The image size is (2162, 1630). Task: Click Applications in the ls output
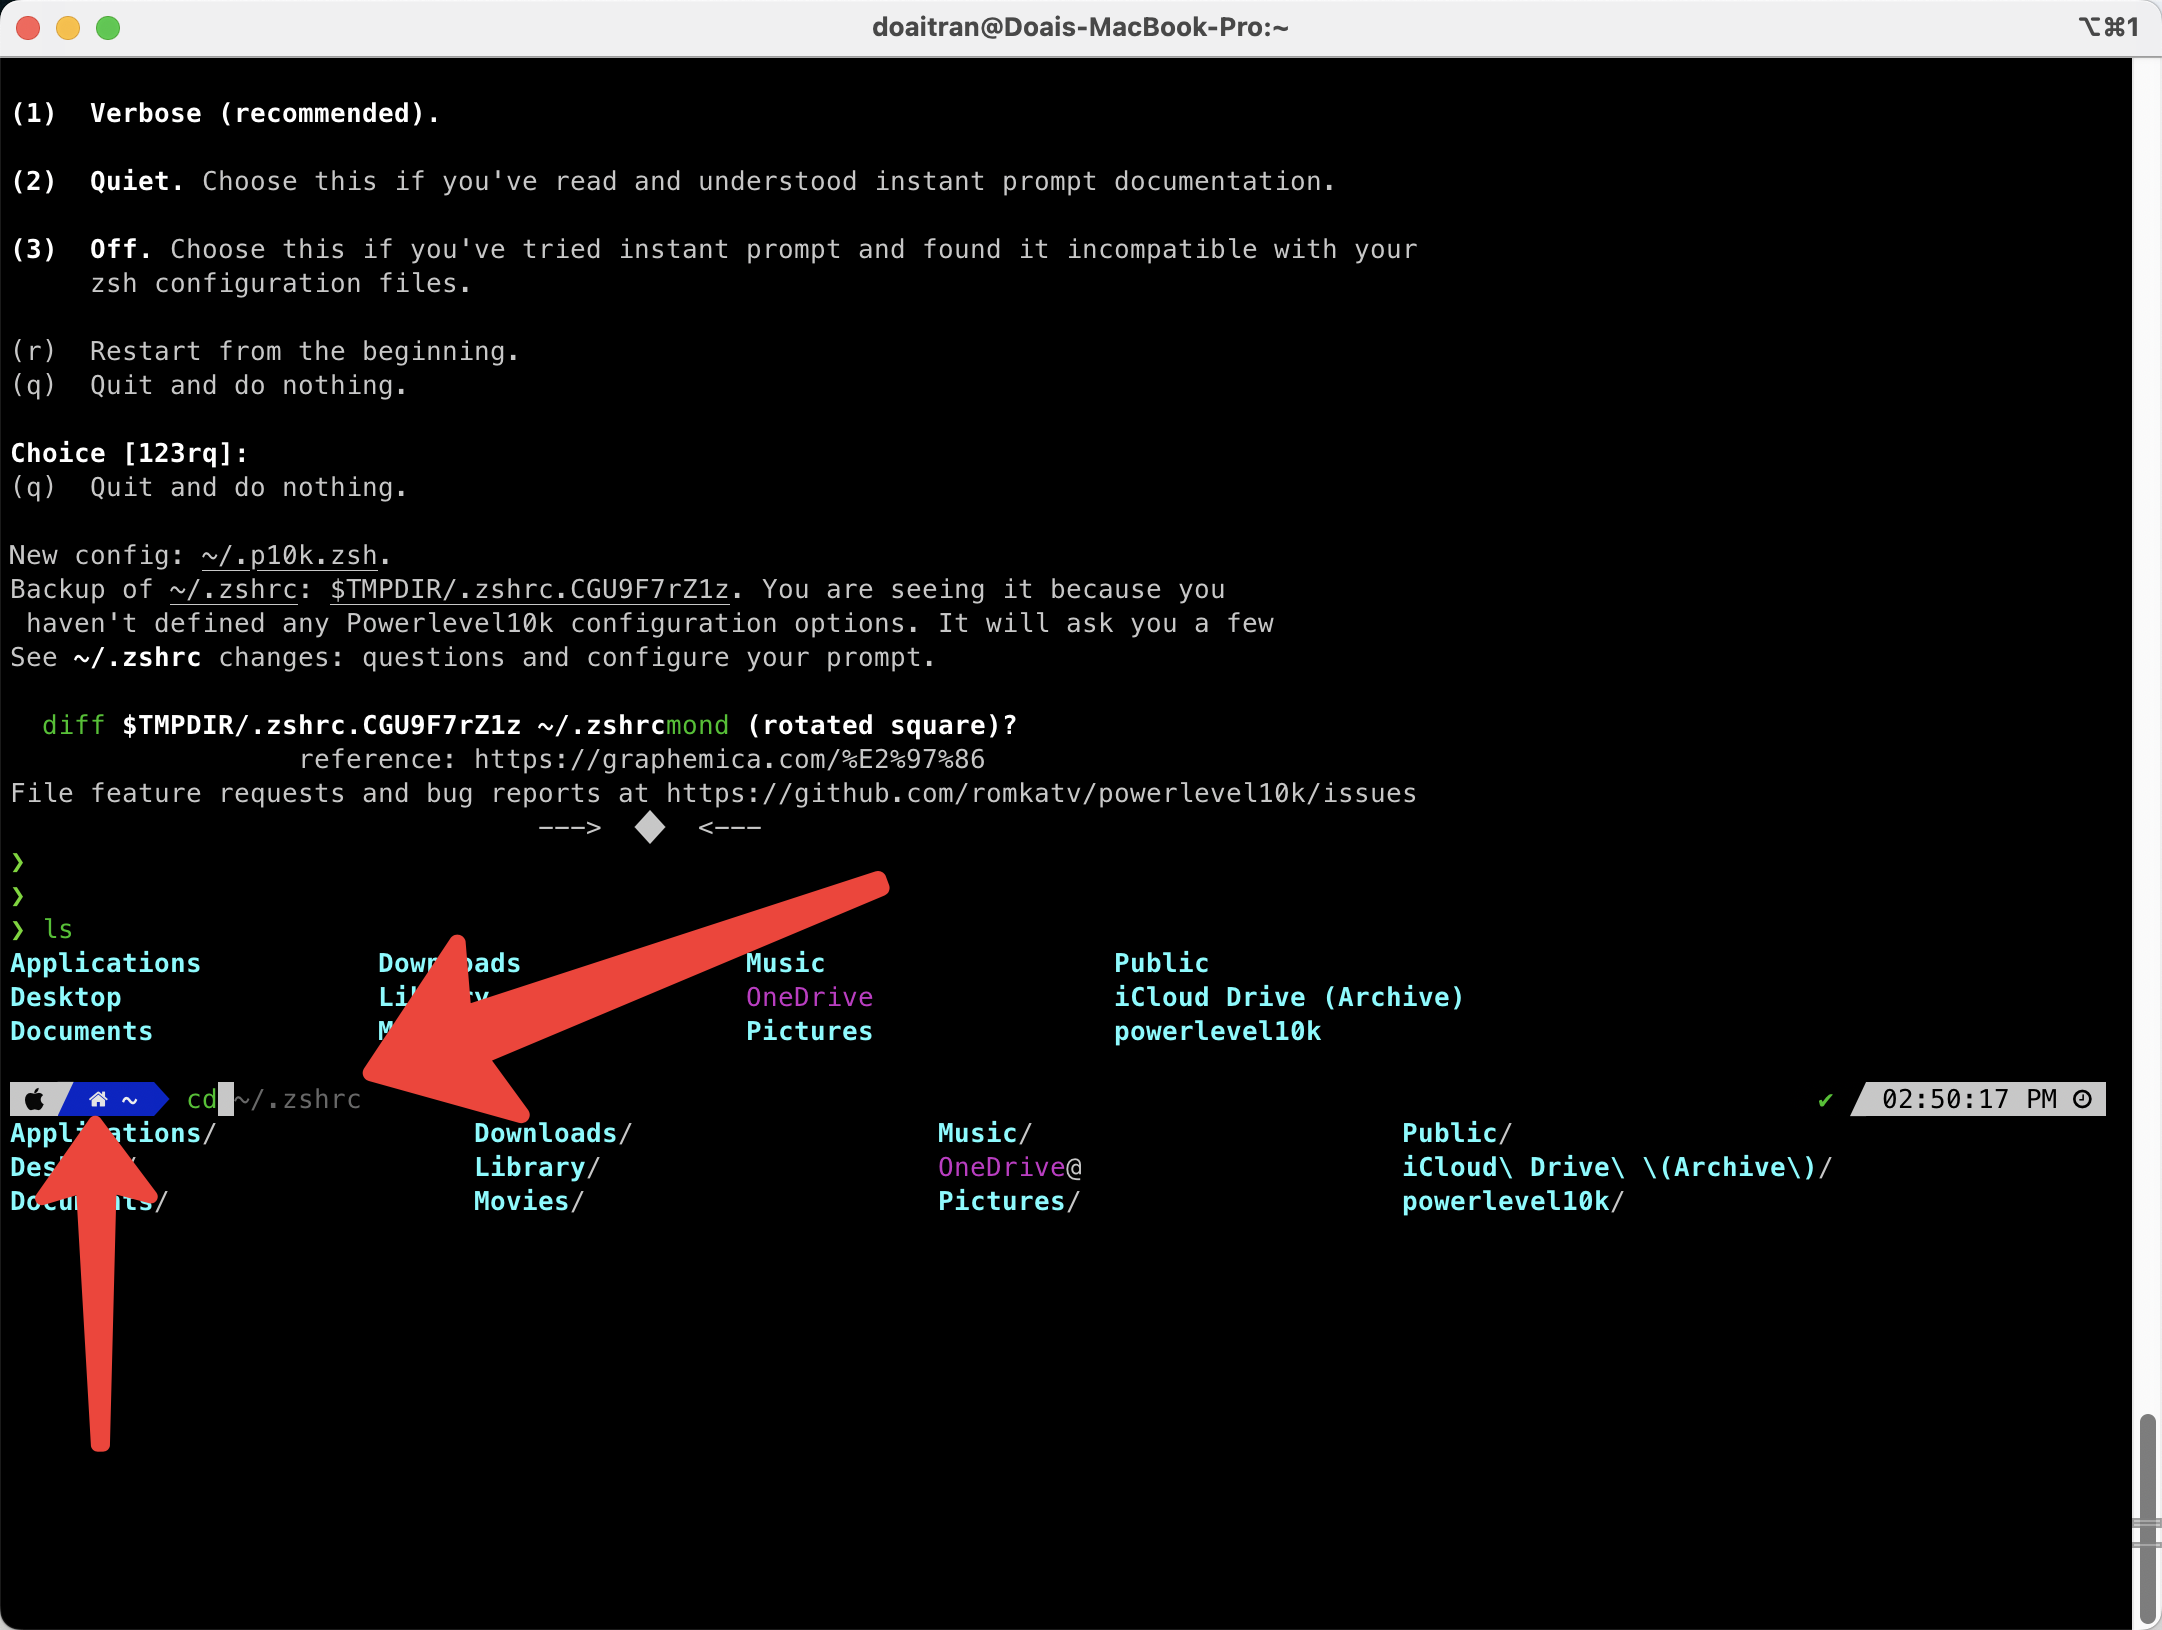click(106, 963)
